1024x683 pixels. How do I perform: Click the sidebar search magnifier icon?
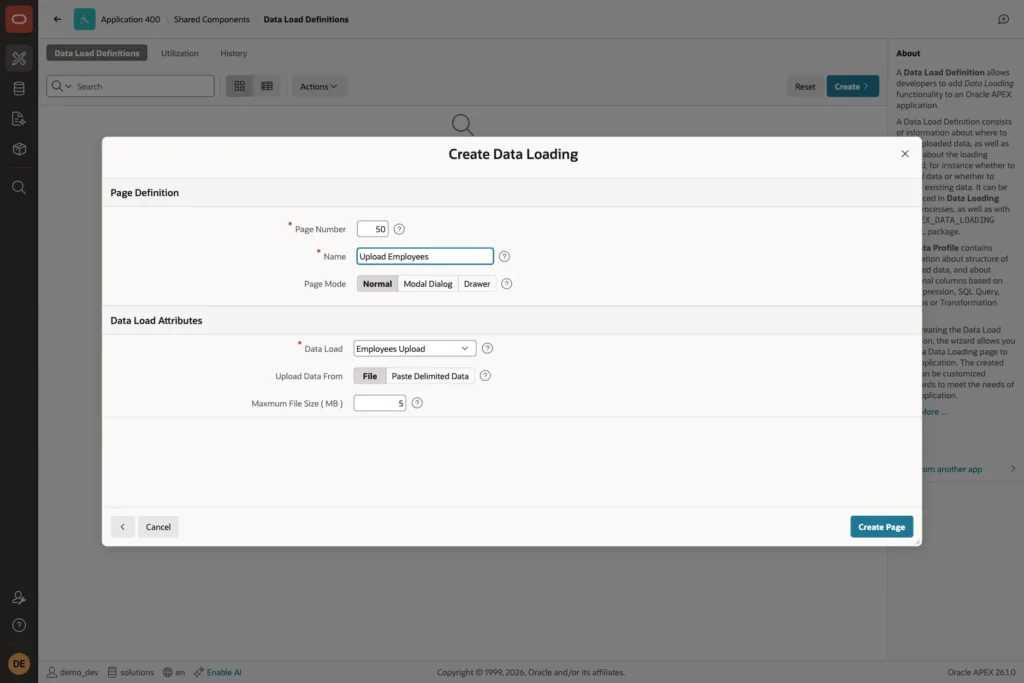pos(19,187)
